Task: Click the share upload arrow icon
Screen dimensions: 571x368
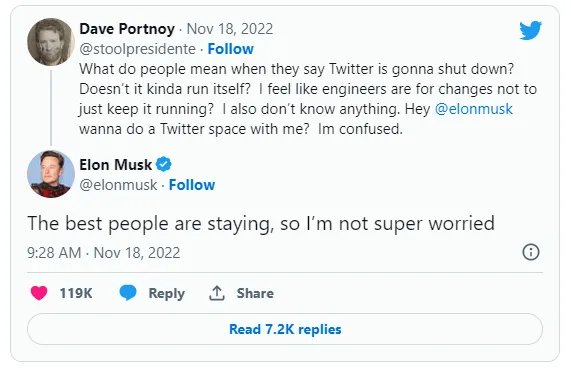Action: [x=217, y=293]
